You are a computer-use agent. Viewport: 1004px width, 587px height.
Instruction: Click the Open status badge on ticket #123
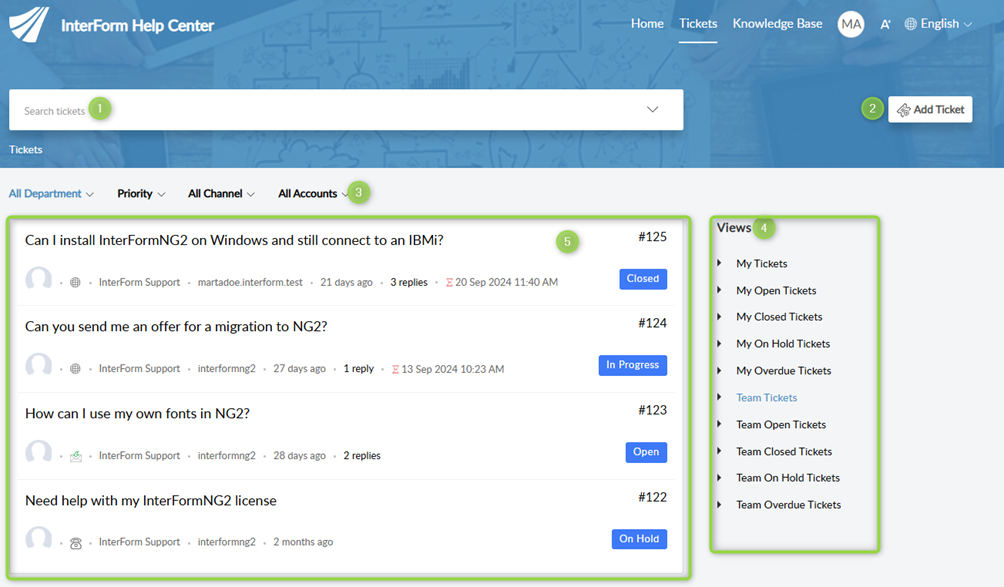pyautogui.click(x=646, y=453)
